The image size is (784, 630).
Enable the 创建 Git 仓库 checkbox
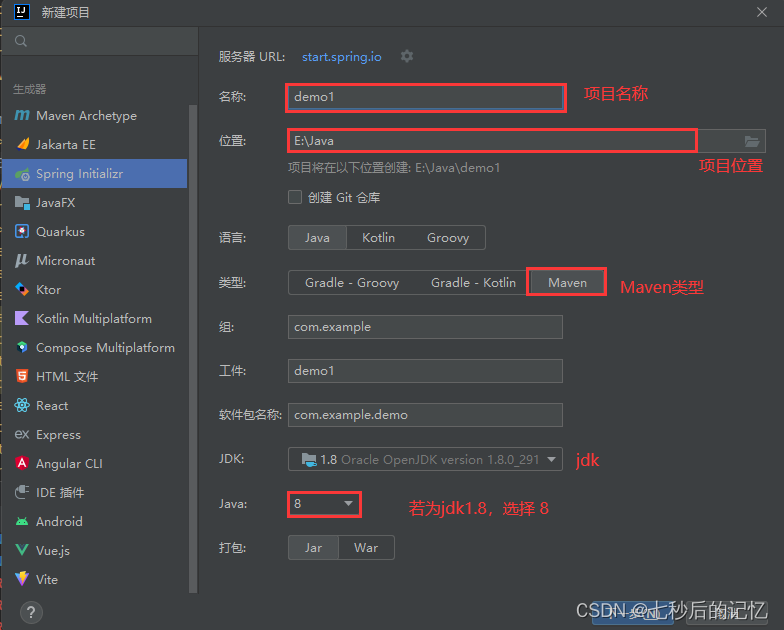[295, 197]
